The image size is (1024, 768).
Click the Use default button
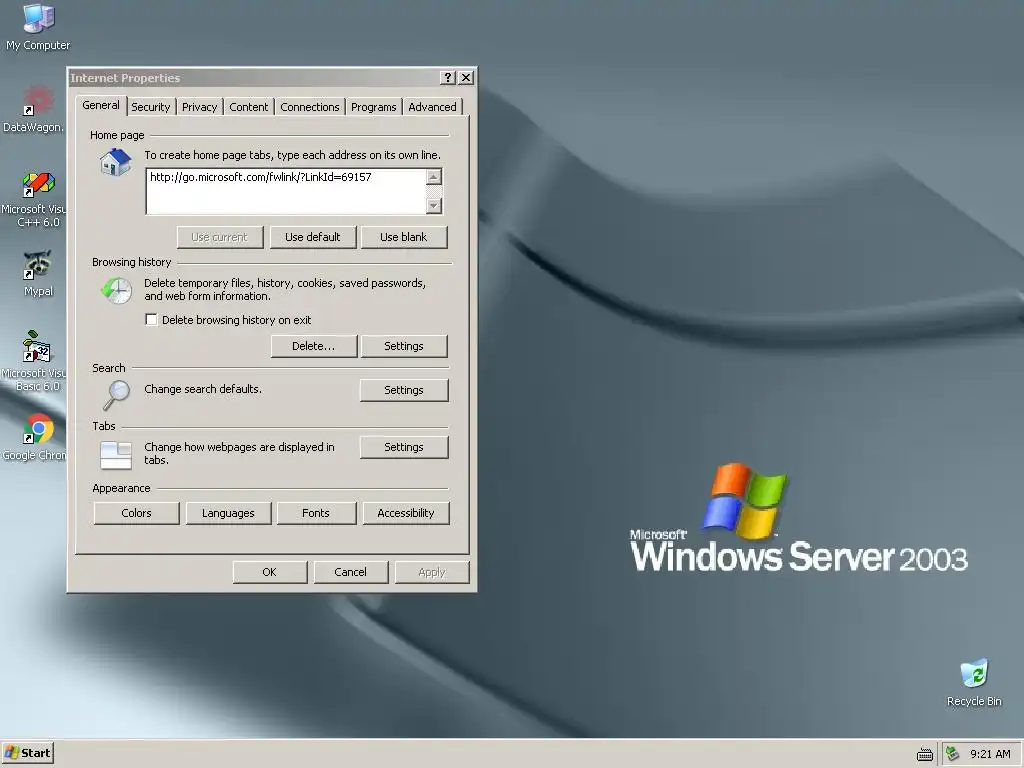[x=312, y=237]
